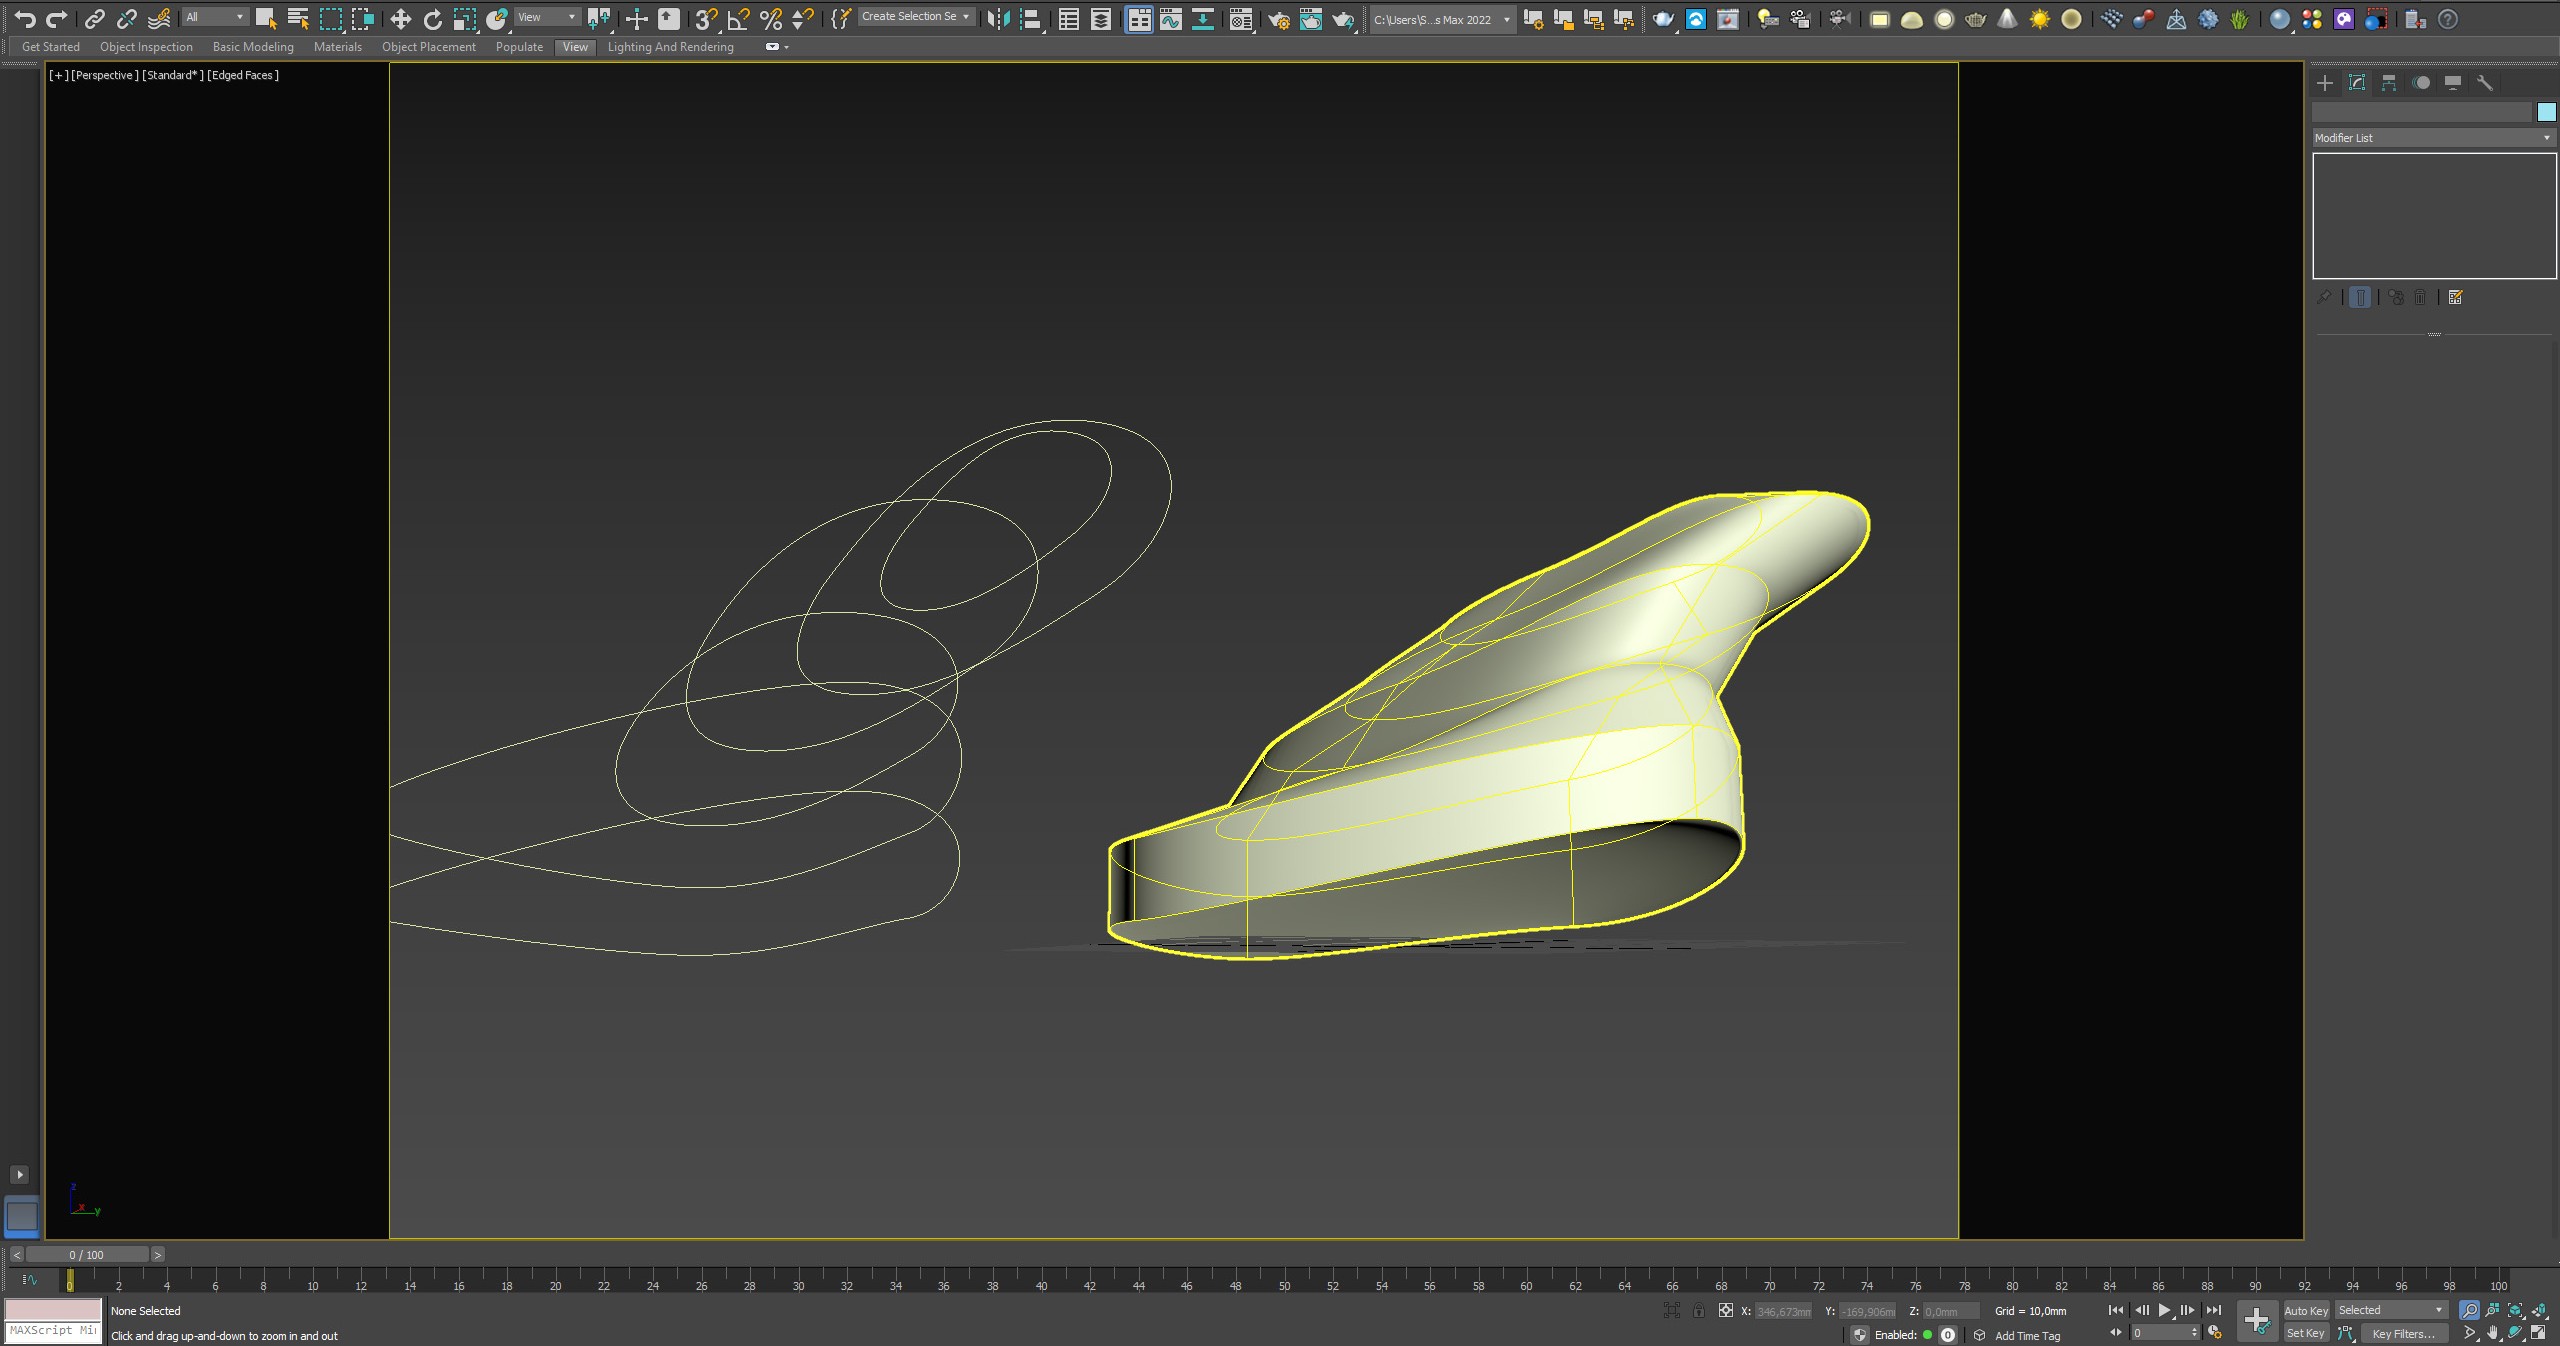
Task: Click the Undo arrow icon
Action: [25, 19]
